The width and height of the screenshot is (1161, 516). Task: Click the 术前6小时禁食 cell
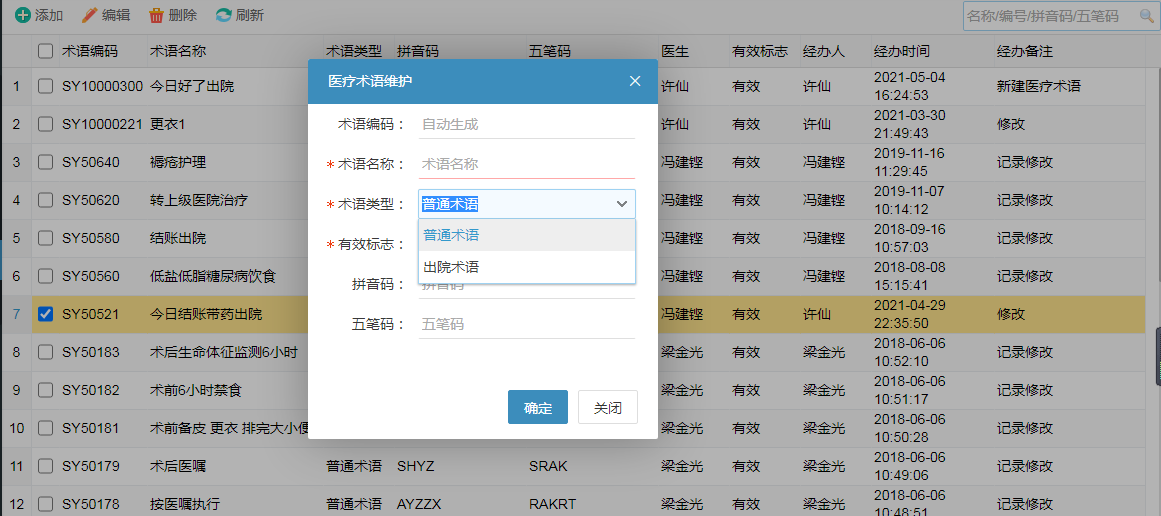click(195, 389)
